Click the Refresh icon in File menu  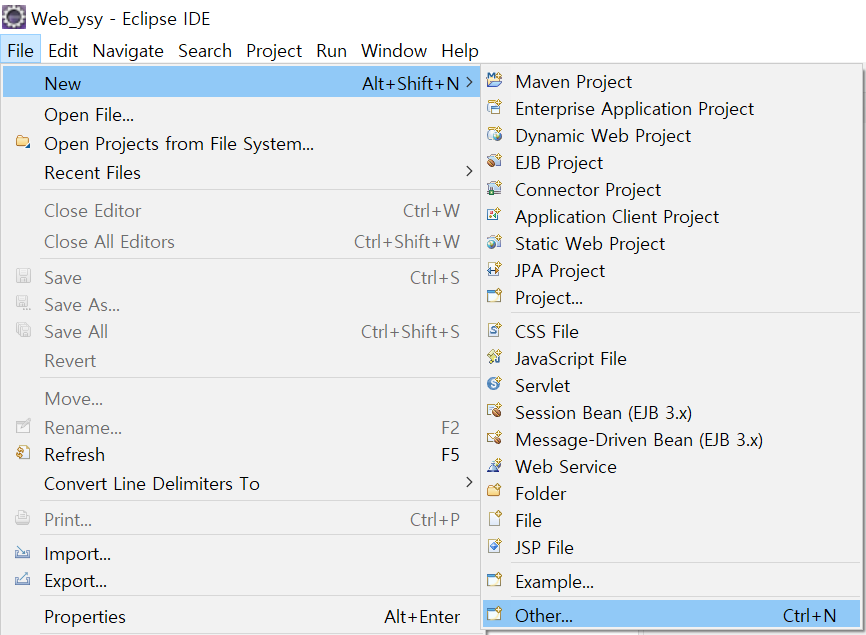23,453
